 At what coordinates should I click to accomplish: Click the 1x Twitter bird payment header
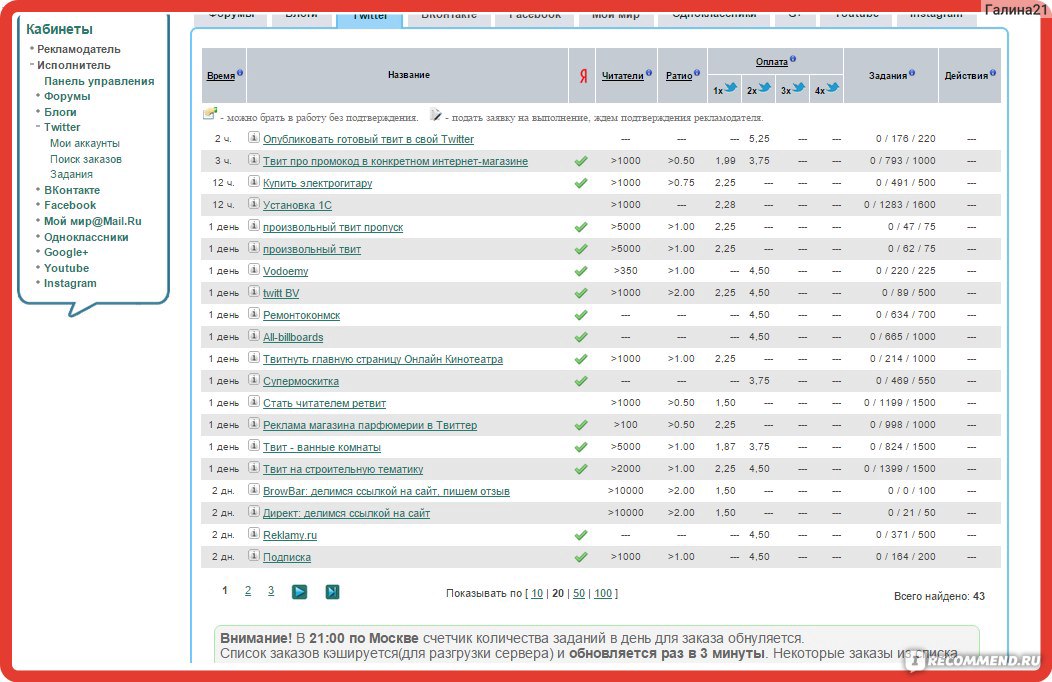(725, 89)
